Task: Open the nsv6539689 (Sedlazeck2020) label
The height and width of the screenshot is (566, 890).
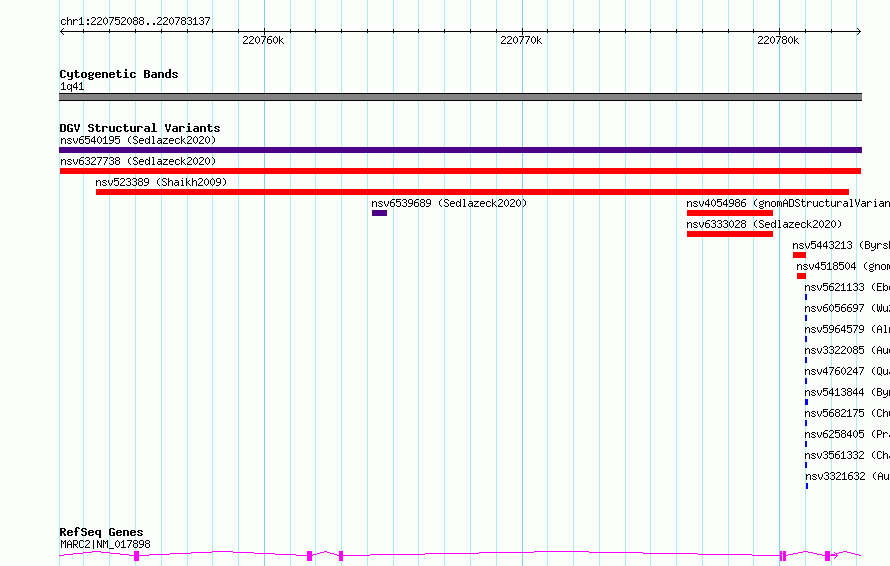Action: pos(449,203)
